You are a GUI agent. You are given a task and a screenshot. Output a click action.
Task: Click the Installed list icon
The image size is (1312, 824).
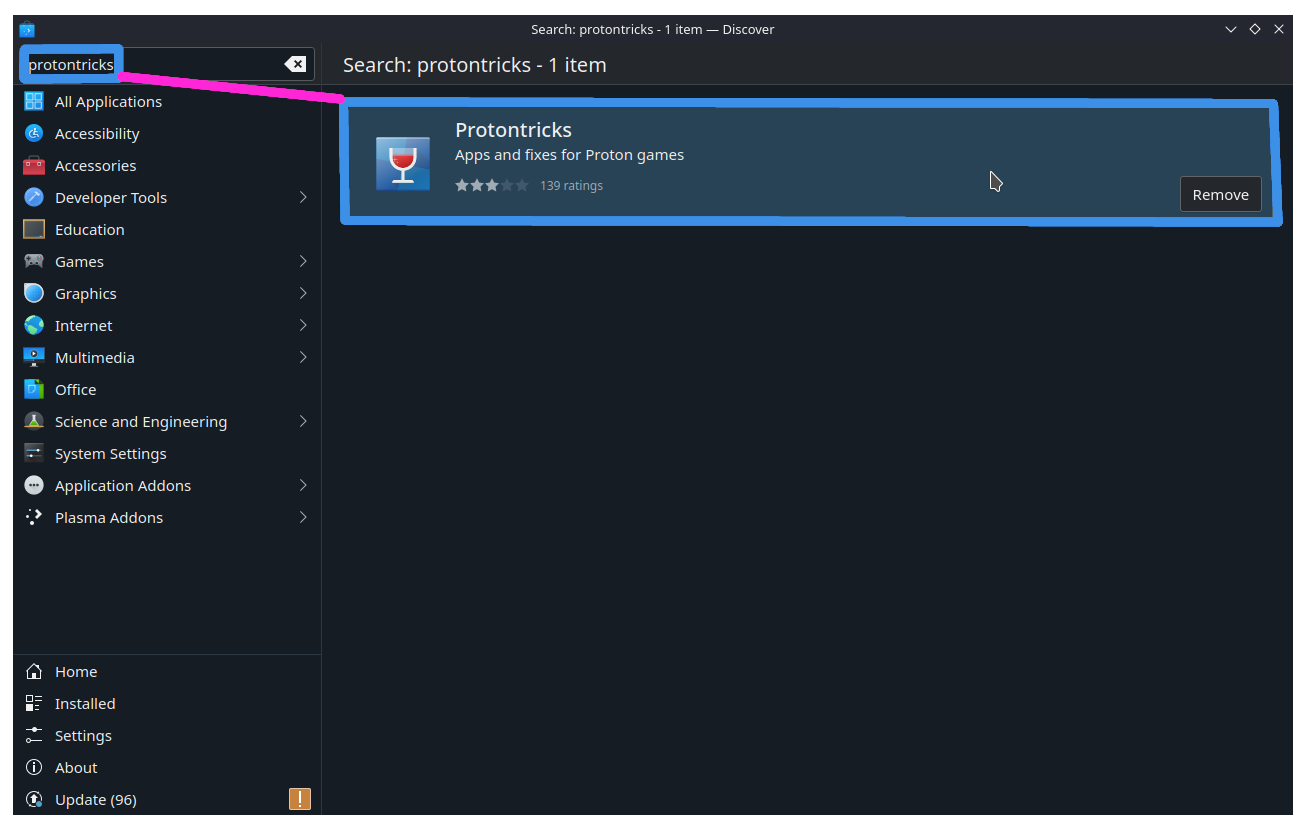(x=34, y=703)
